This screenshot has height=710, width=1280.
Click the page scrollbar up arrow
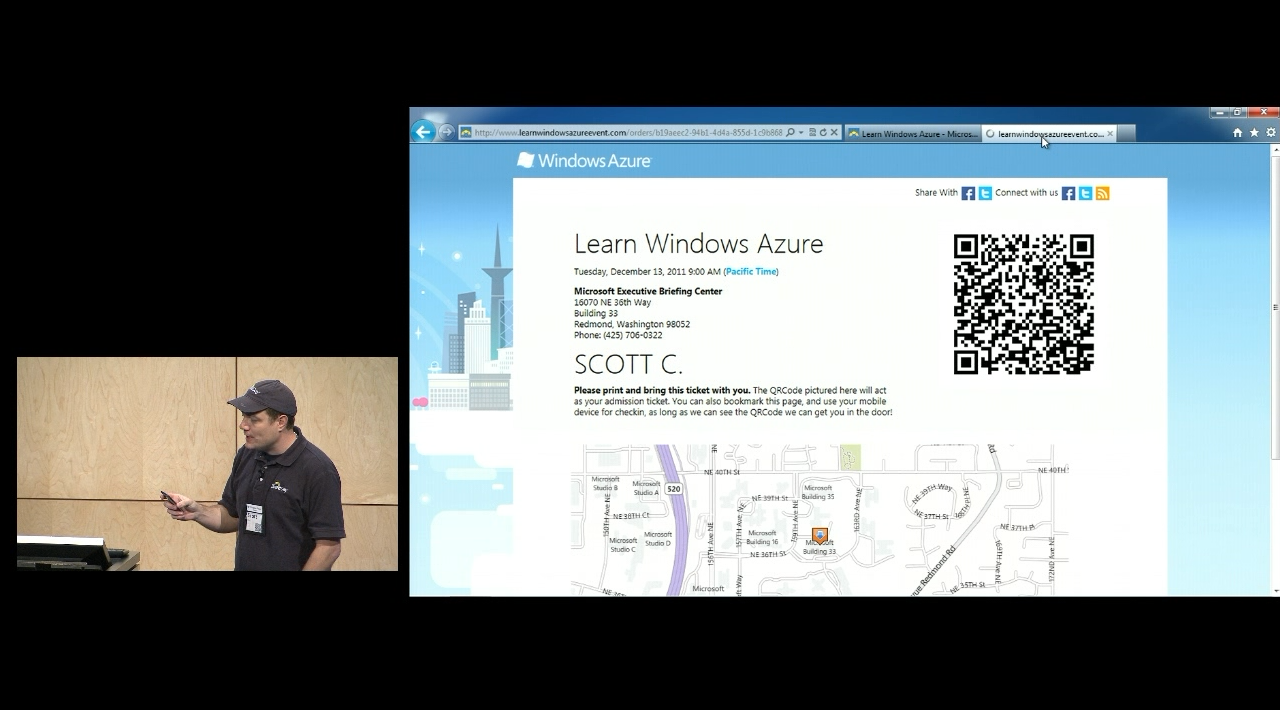point(1275,150)
